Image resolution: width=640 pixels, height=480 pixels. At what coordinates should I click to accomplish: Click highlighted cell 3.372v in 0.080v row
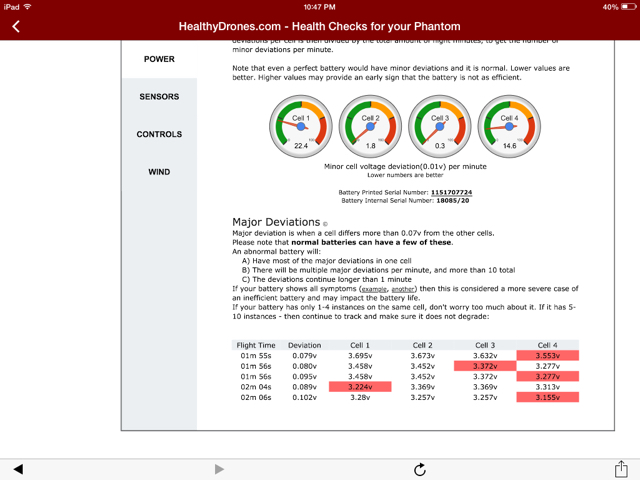point(485,366)
